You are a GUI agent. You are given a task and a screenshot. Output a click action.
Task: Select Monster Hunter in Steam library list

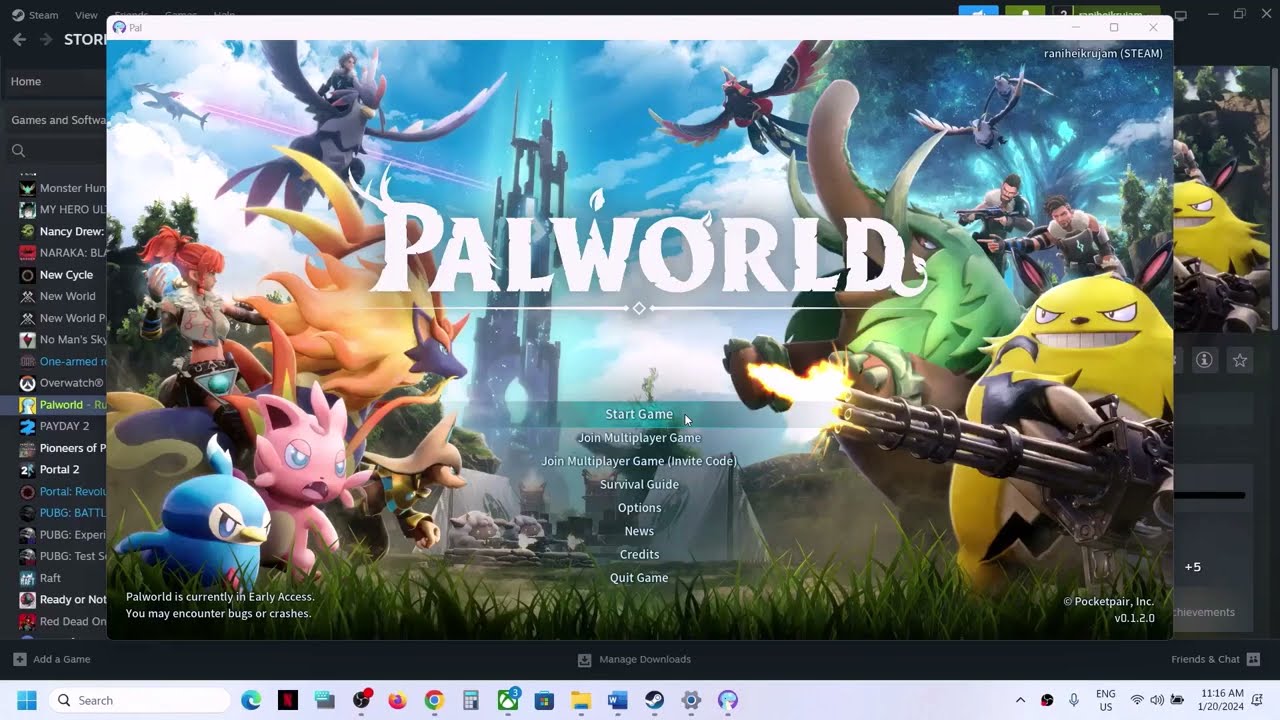coord(63,188)
